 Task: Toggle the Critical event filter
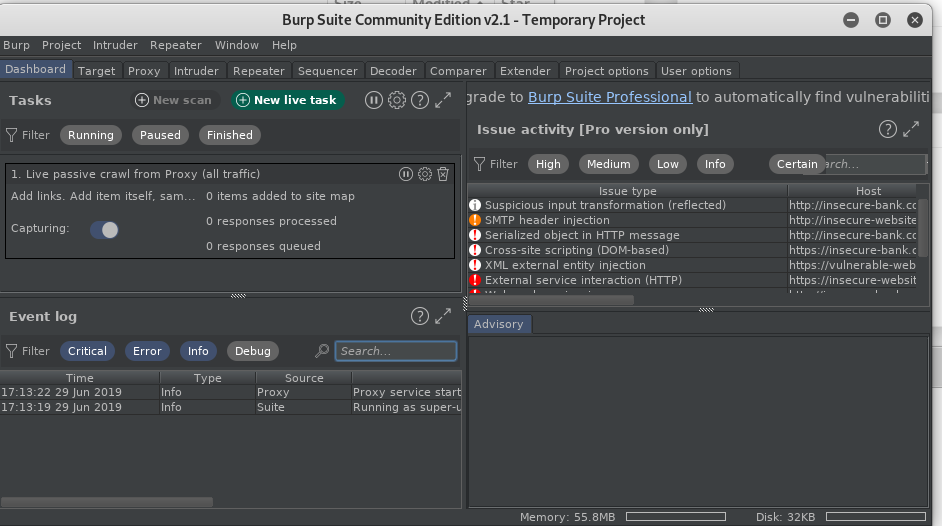[x=87, y=351]
